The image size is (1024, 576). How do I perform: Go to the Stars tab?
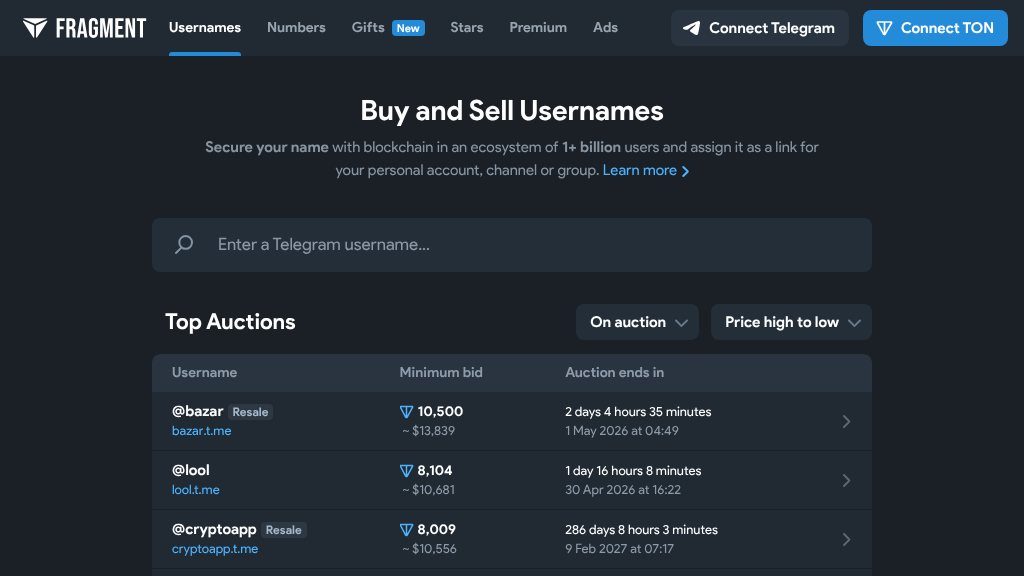tap(466, 27)
